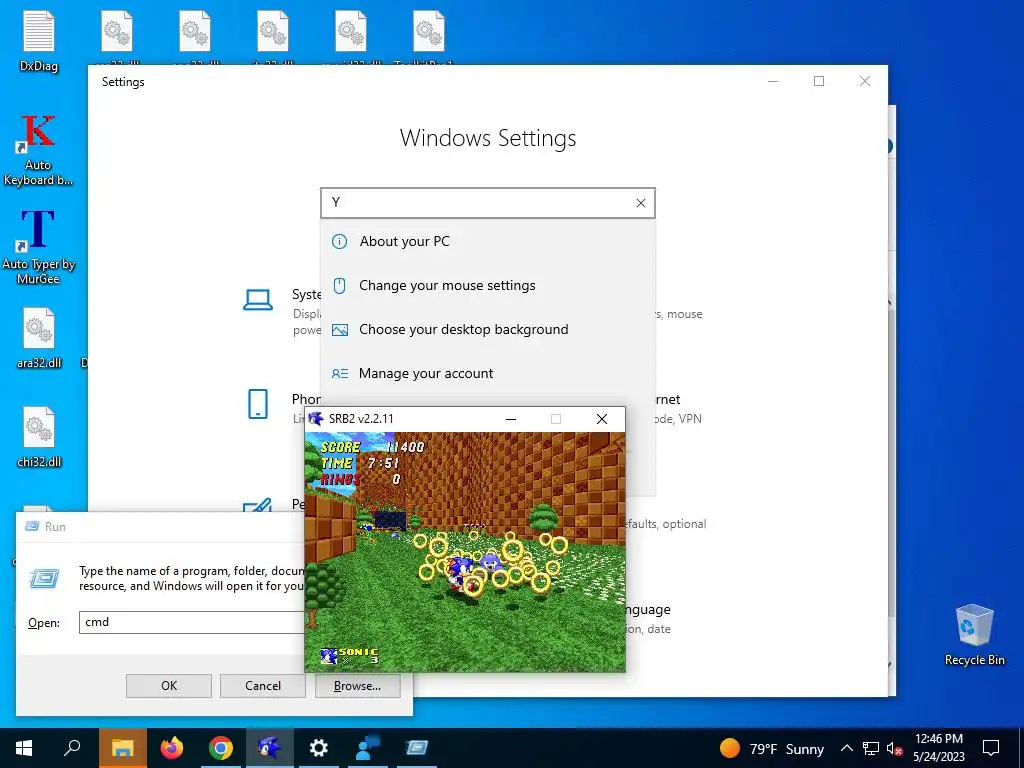Click the Open field containing cmd
This screenshot has width=1024, height=768.
192,622
